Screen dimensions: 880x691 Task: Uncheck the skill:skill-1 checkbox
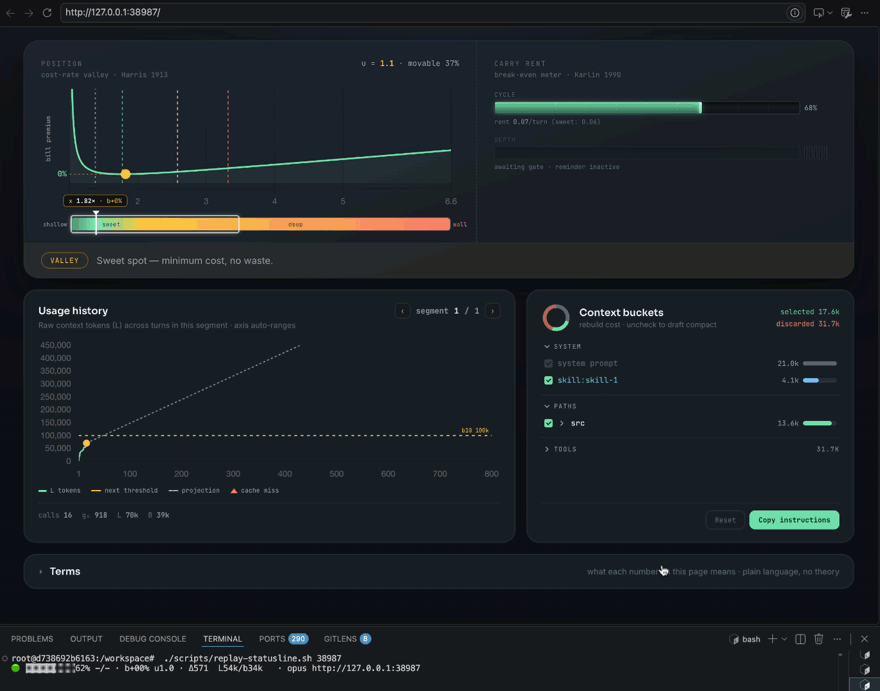[x=548, y=380]
